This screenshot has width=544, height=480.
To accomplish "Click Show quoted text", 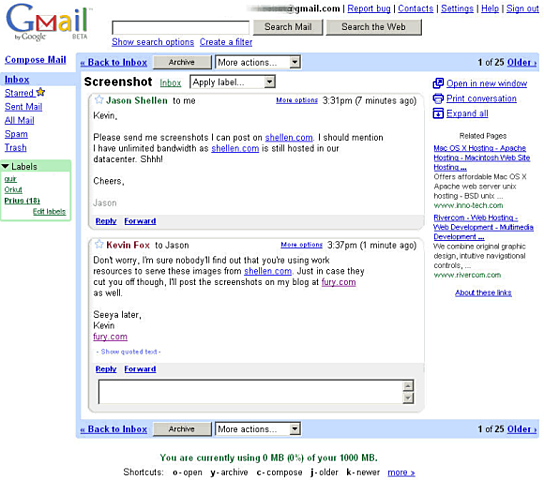I will (128, 352).
